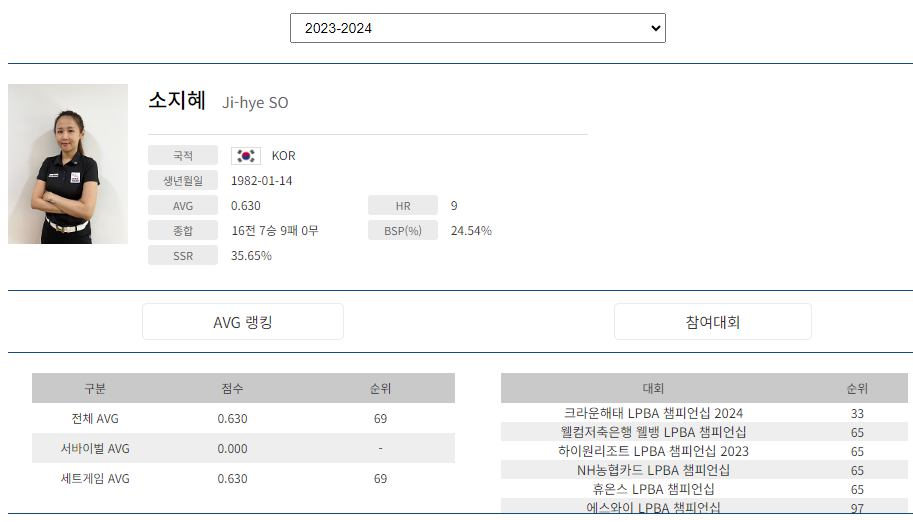
Task: Click the AVG 랭킹 button
Action: [x=243, y=322]
